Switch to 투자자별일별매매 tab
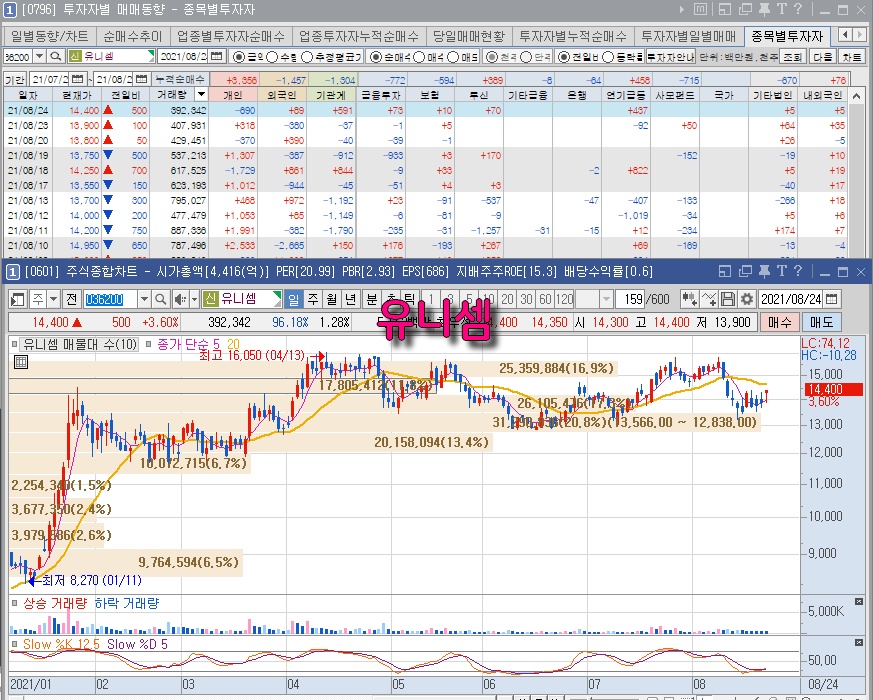The height and width of the screenshot is (700, 873). [x=689, y=36]
